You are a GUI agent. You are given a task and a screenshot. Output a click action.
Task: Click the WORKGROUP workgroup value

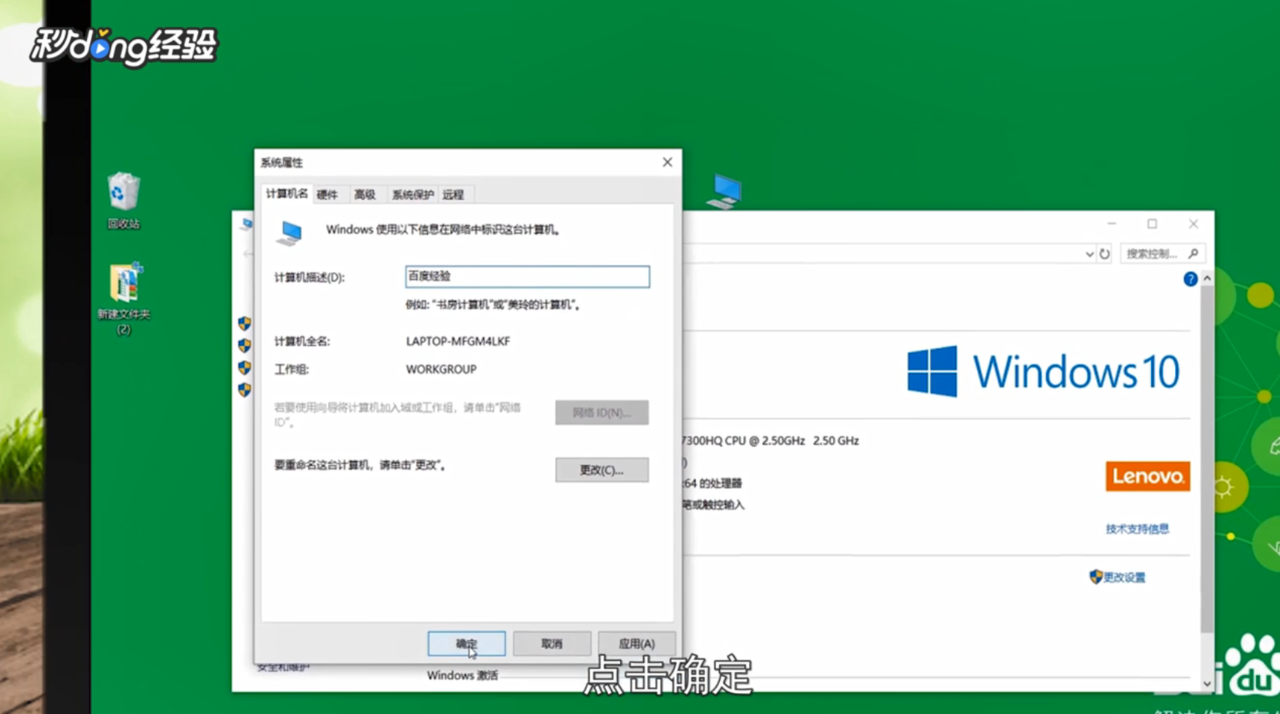(441, 369)
